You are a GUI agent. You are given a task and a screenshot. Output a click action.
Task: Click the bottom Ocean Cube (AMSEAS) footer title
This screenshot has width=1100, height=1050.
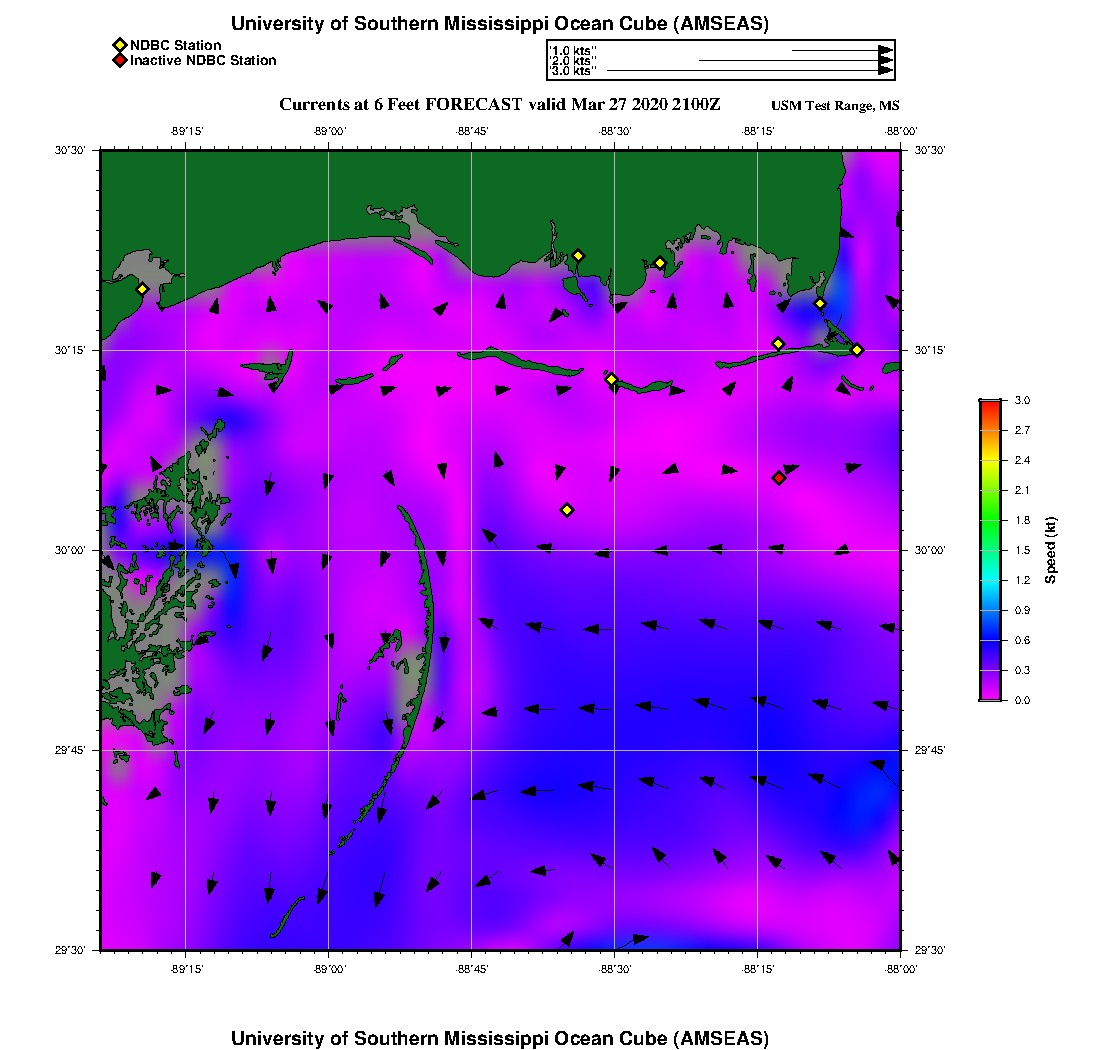point(499,1038)
